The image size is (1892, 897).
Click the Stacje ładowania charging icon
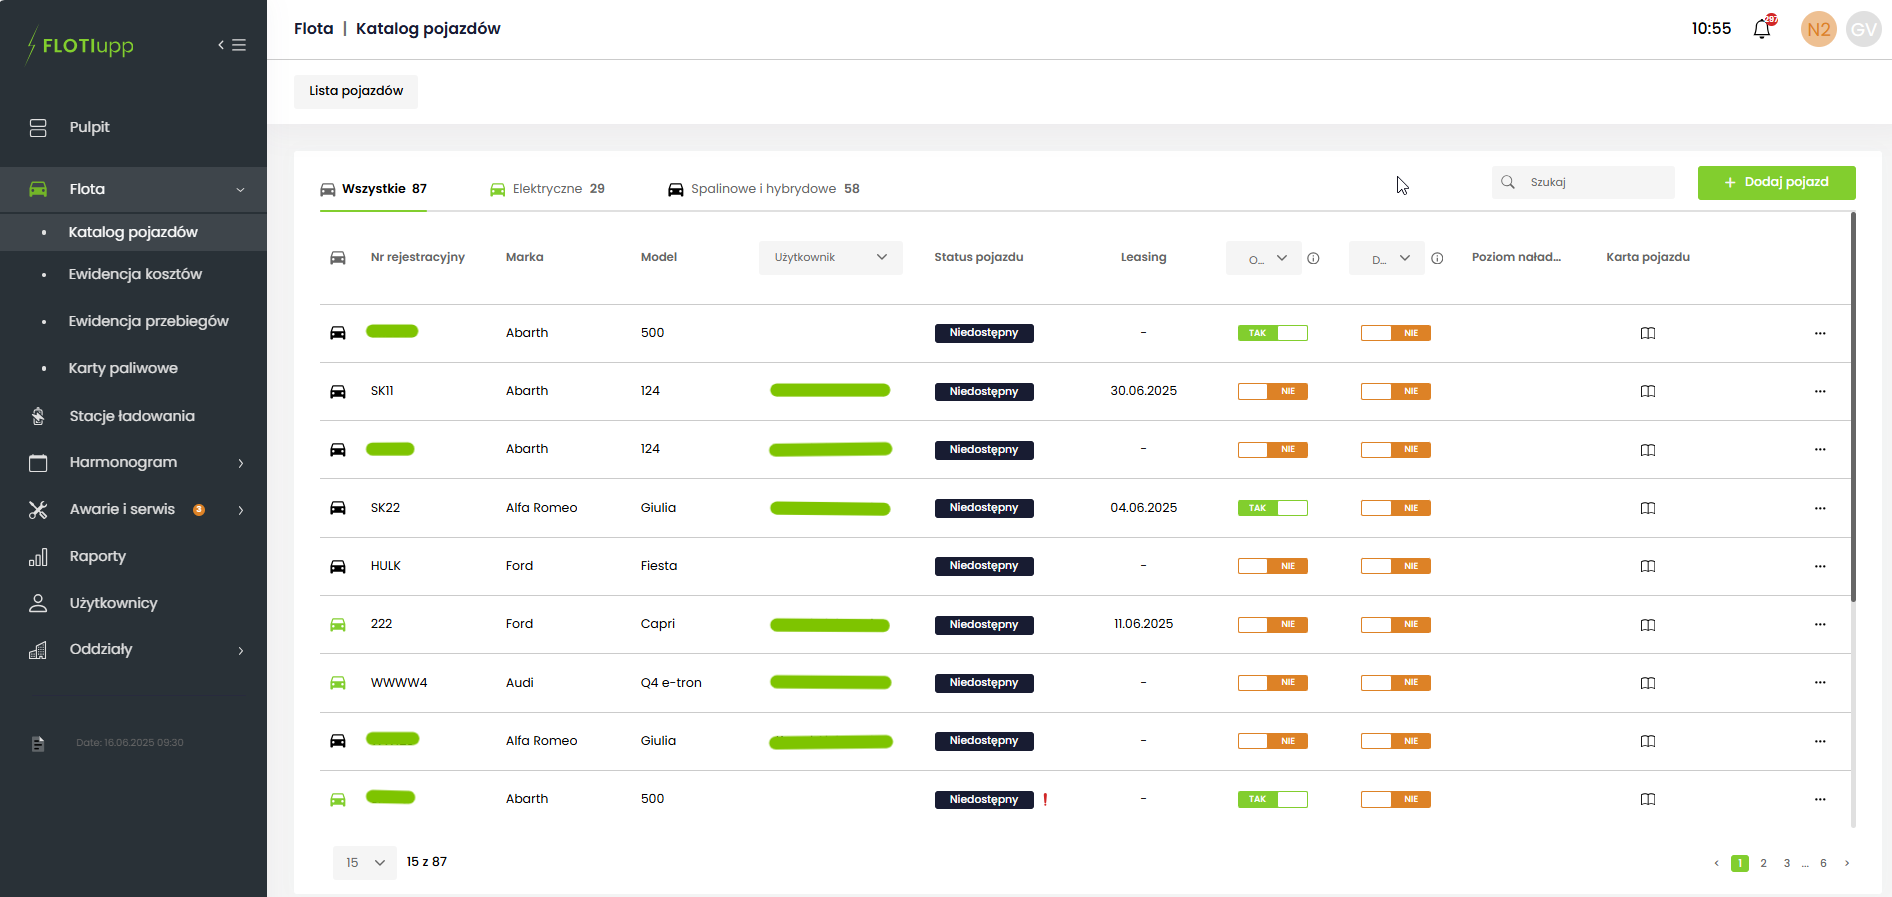coord(38,416)
